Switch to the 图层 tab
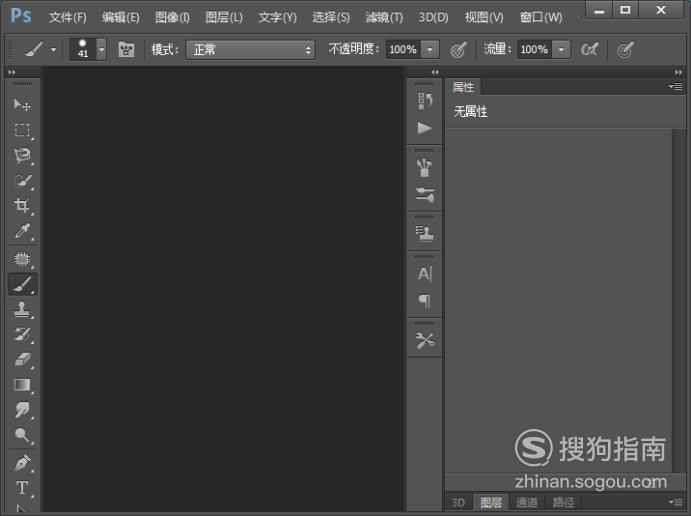Image resolution: width=691 pixels, height=516 pixels. point(491,502)
